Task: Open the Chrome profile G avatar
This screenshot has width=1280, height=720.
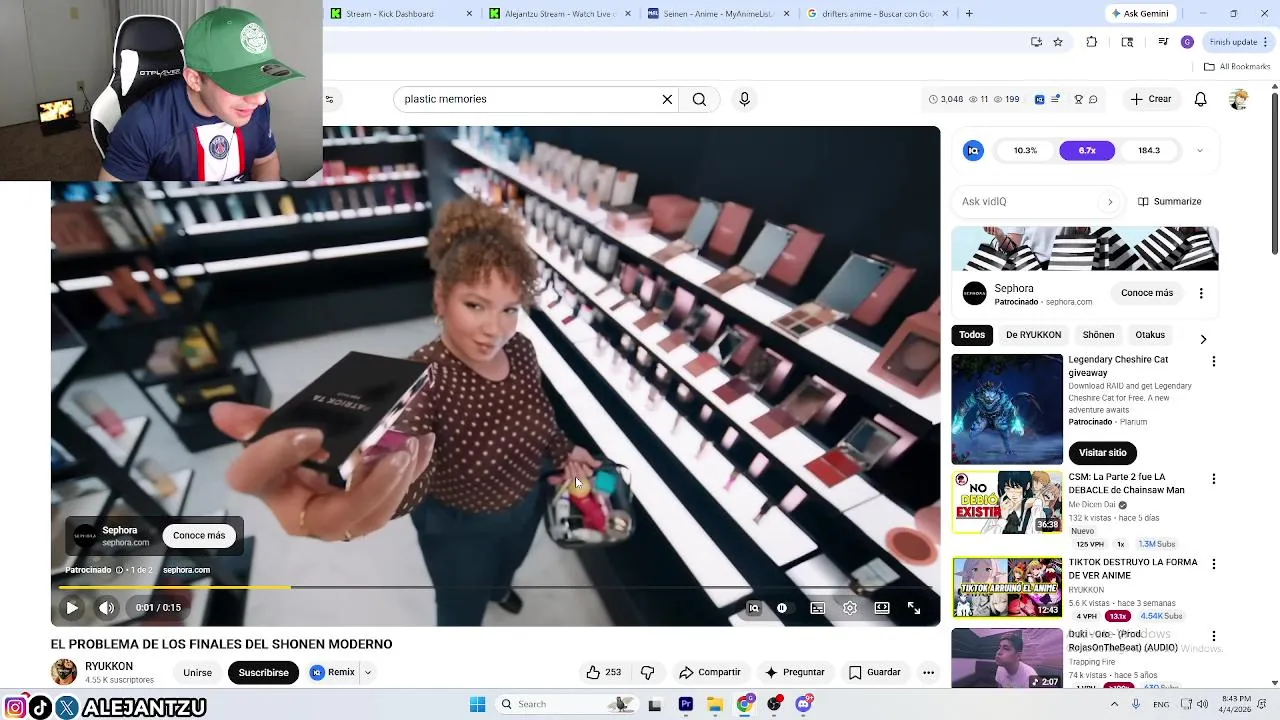Action: 1187,42
